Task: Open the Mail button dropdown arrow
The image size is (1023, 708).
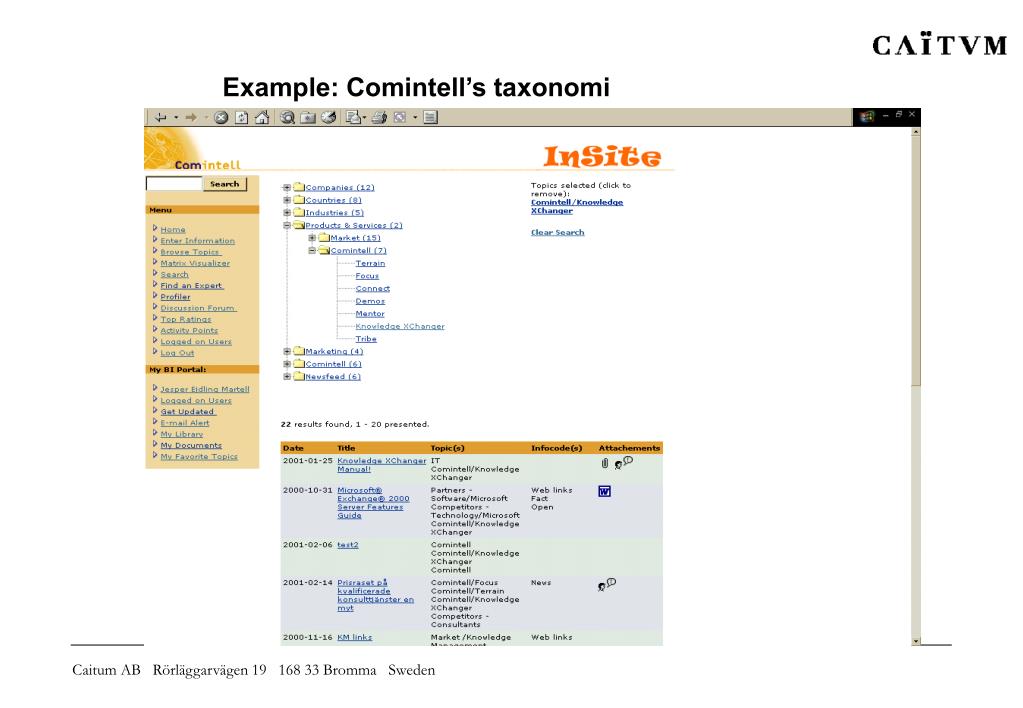Action: tap(364, 117)
